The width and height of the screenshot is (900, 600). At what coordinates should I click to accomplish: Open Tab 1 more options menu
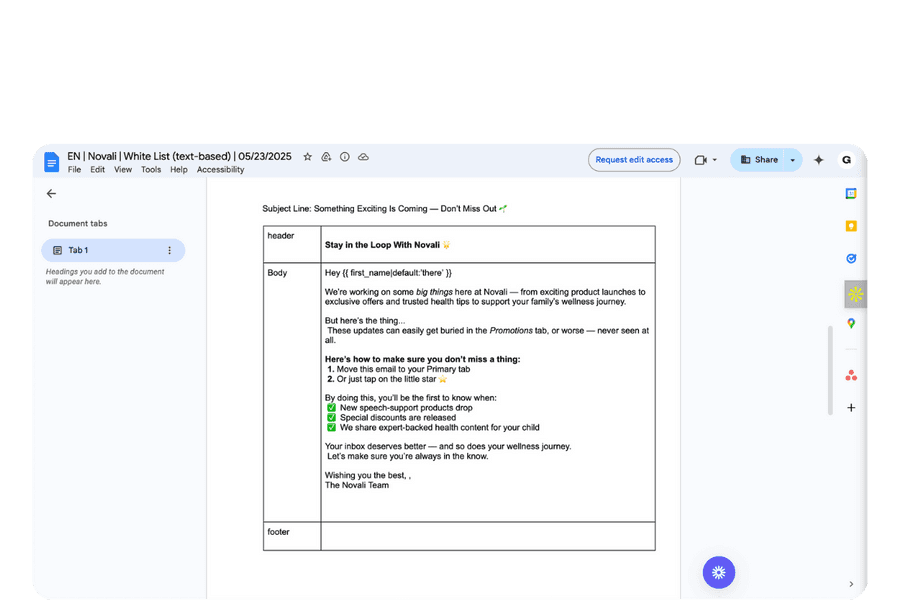click(169, 250)
